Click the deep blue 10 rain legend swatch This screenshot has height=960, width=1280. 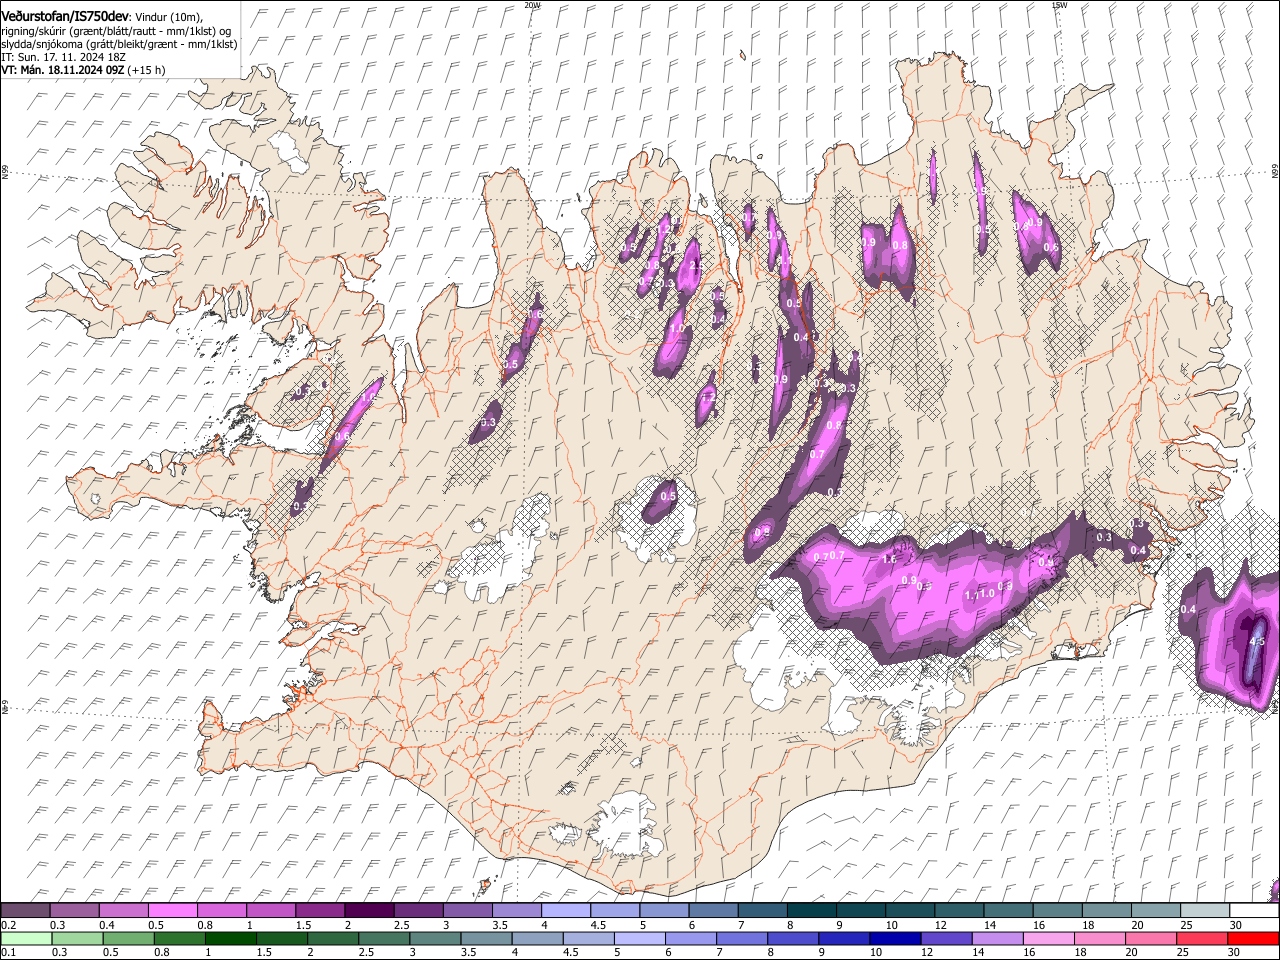tap(896, 938)
